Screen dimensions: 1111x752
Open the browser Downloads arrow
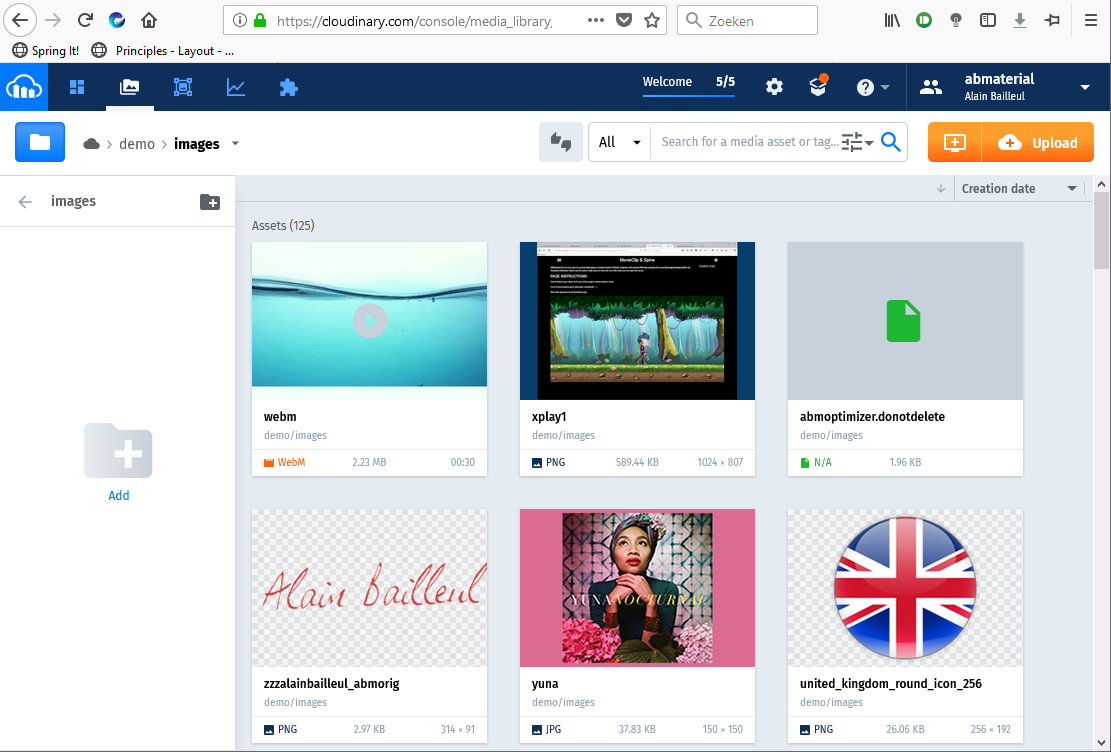tap(1020, 21)
